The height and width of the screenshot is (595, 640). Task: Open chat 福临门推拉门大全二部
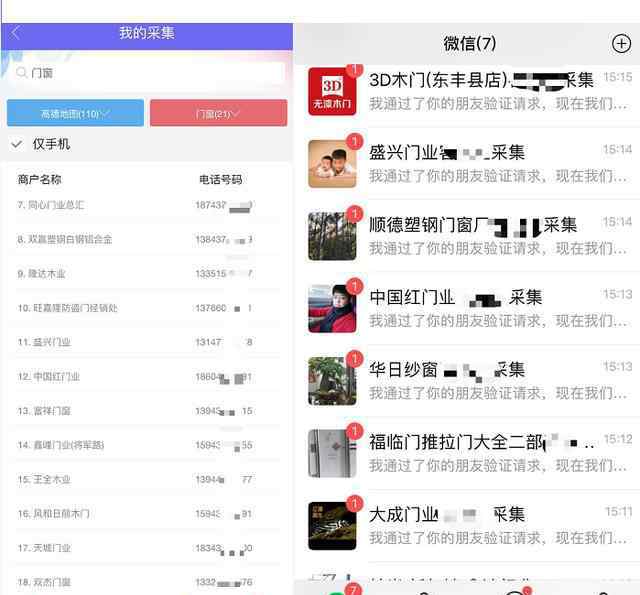point(467,453)
